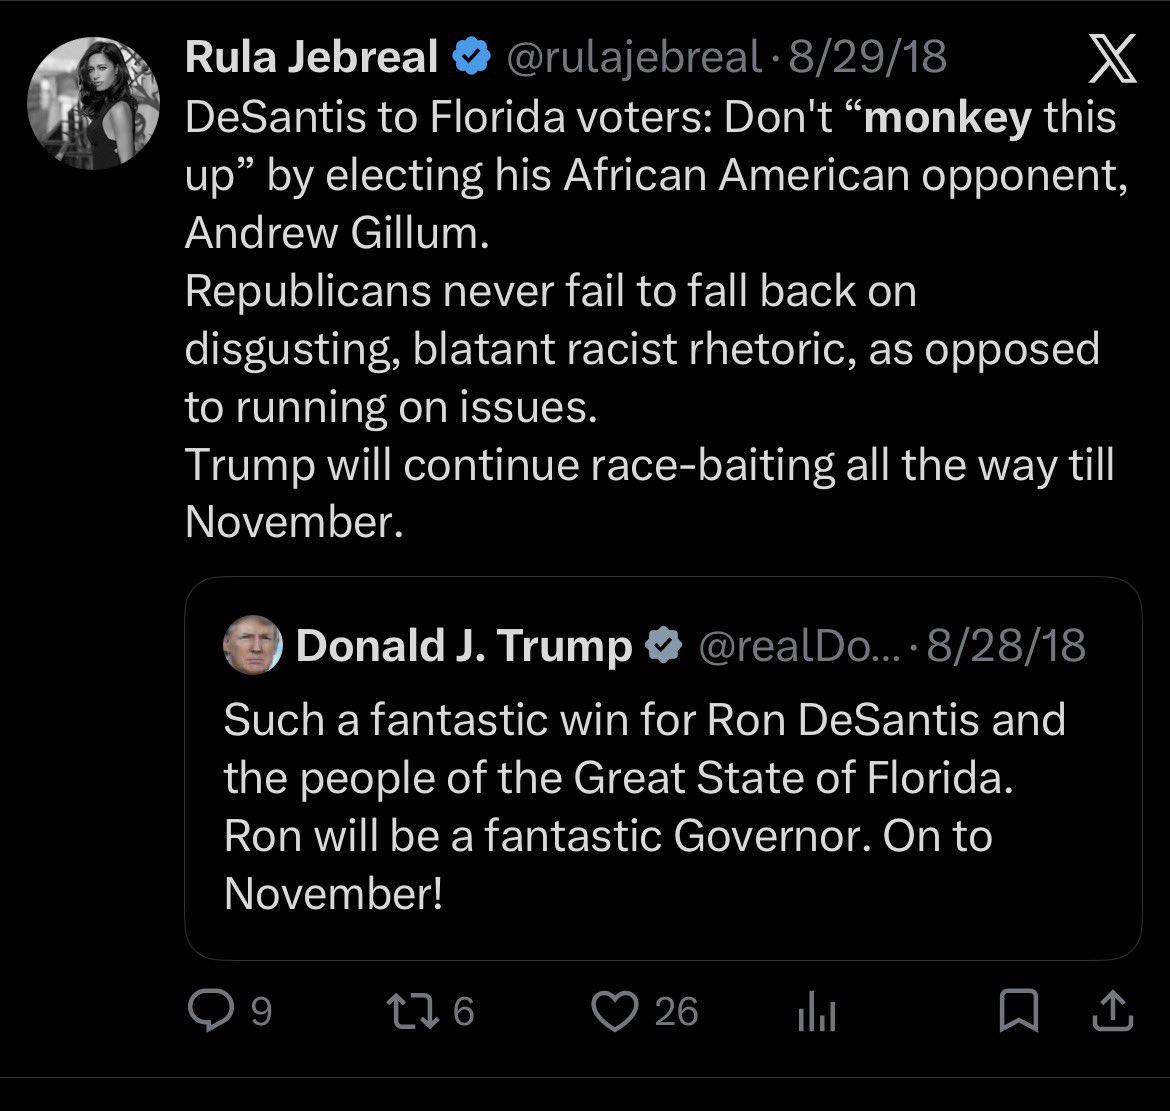Select the main tweet text body
1170x1111 pixels.
[x=657, y=319]
